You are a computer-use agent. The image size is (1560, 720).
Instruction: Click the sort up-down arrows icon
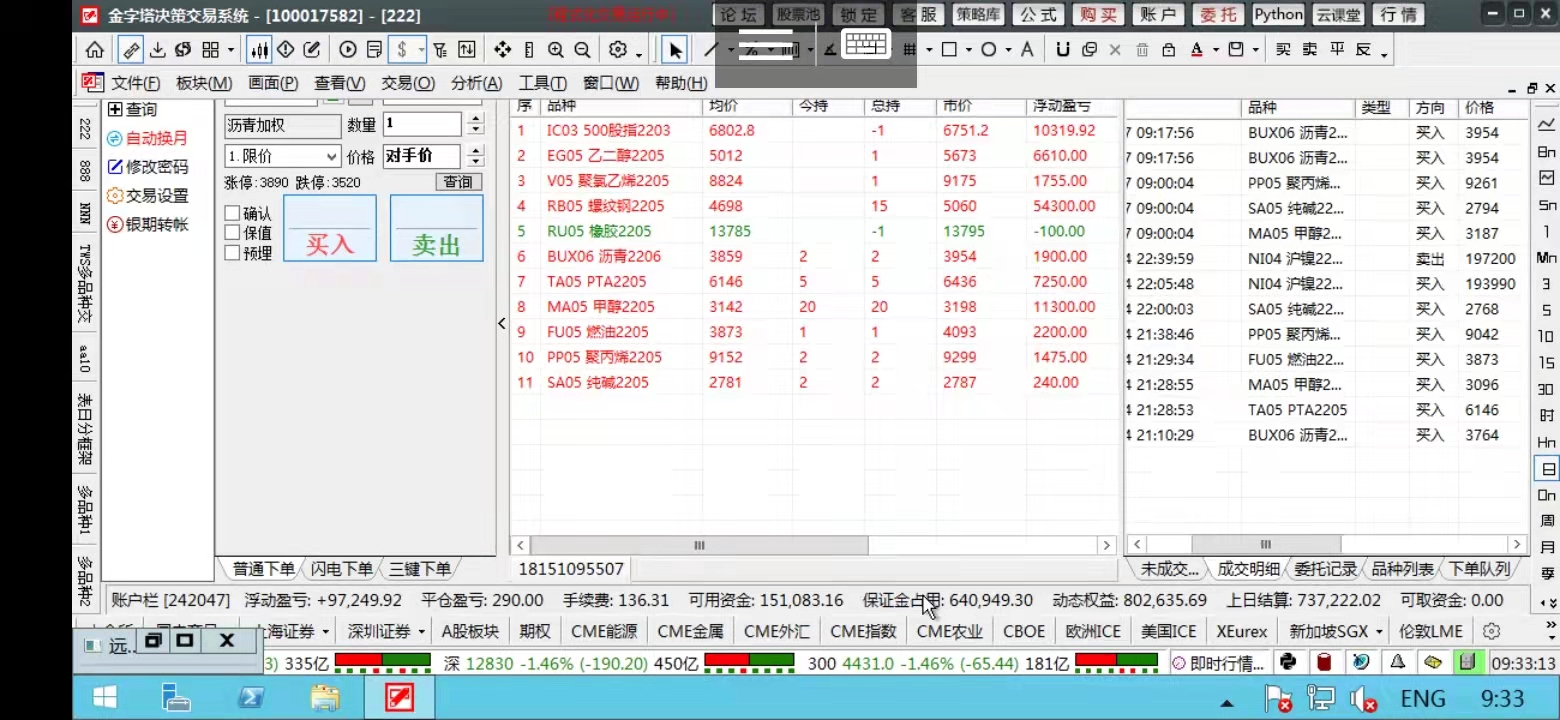[x=467, y=50]
